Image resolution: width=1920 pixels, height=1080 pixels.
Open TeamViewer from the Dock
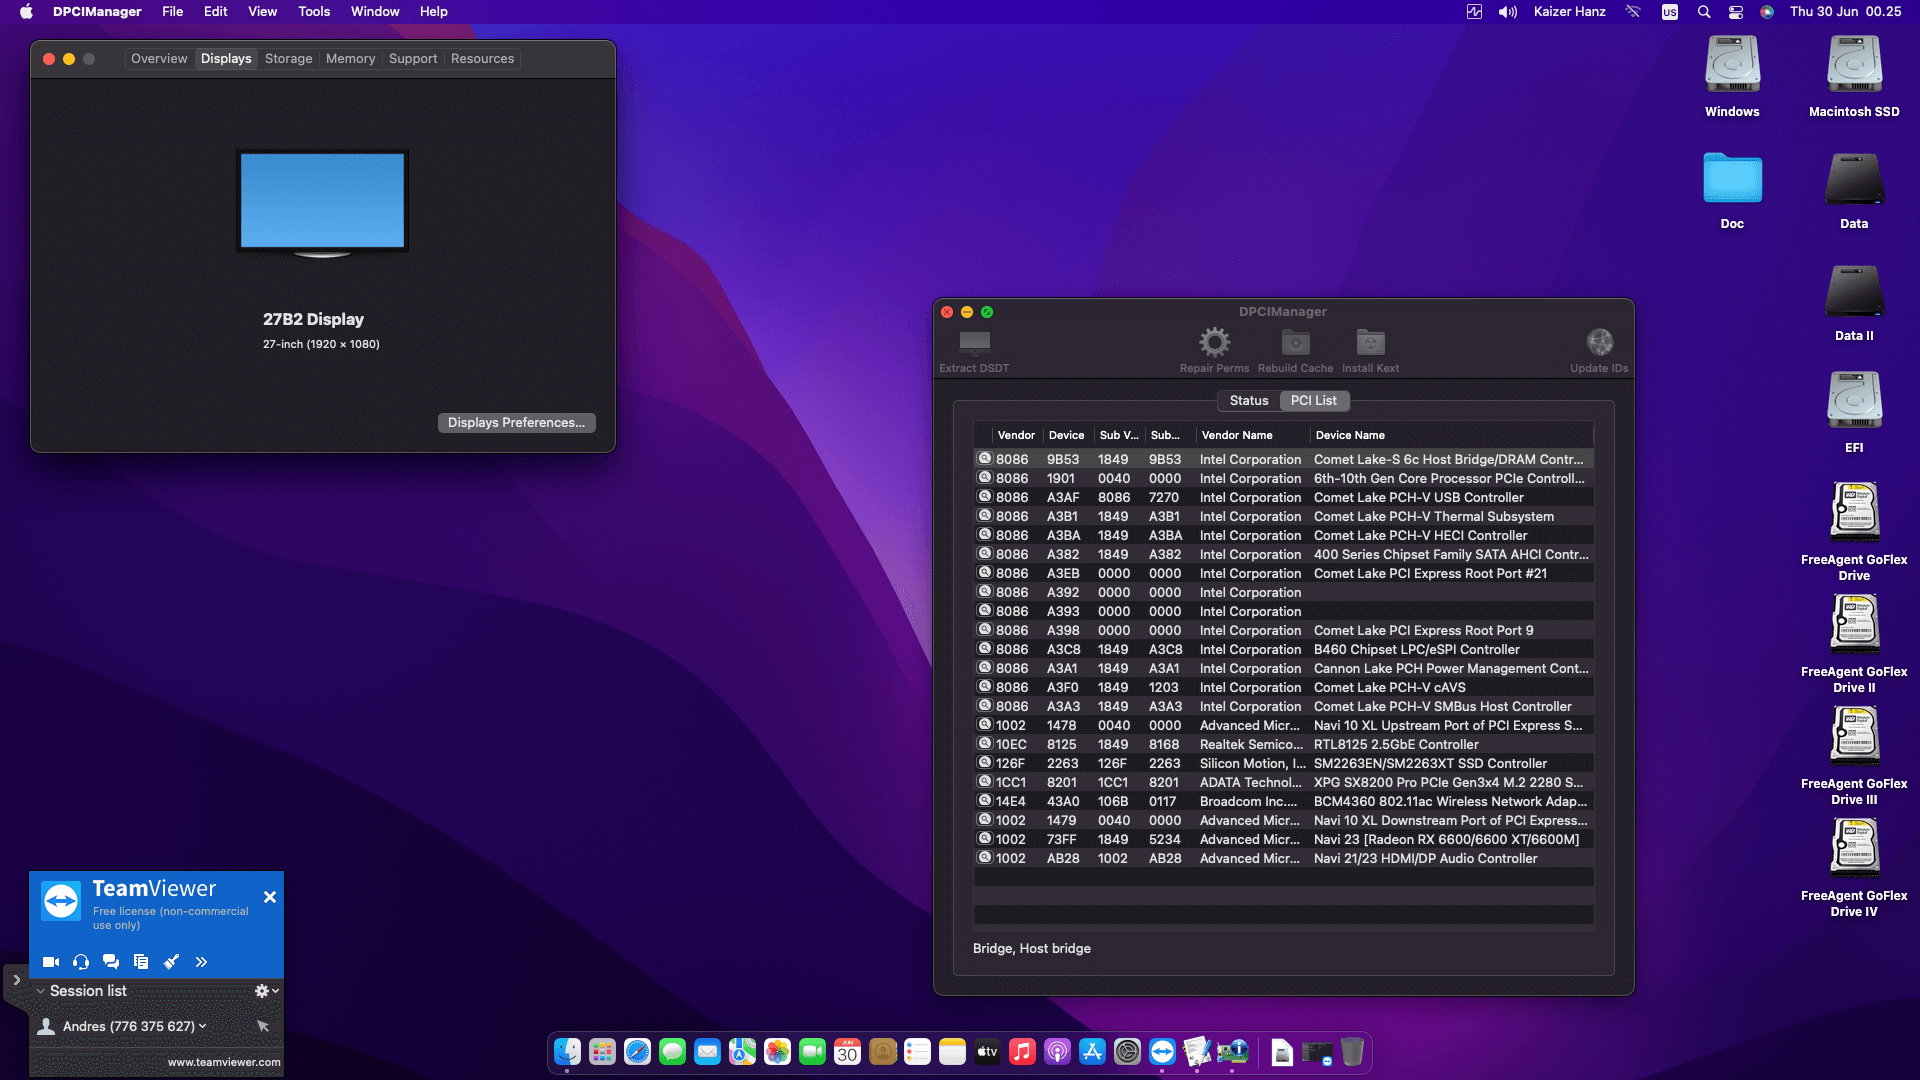(x=1162, y=1052)
